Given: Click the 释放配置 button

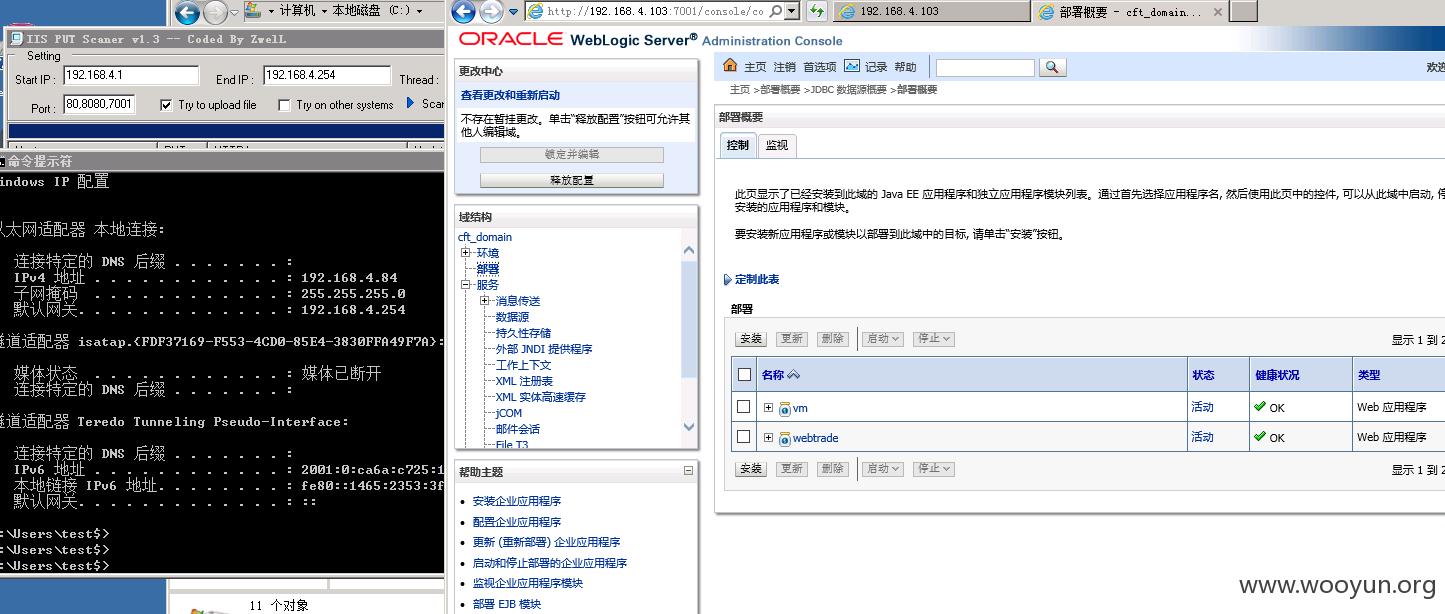Looking at the screenshot, I should (572, 180).
